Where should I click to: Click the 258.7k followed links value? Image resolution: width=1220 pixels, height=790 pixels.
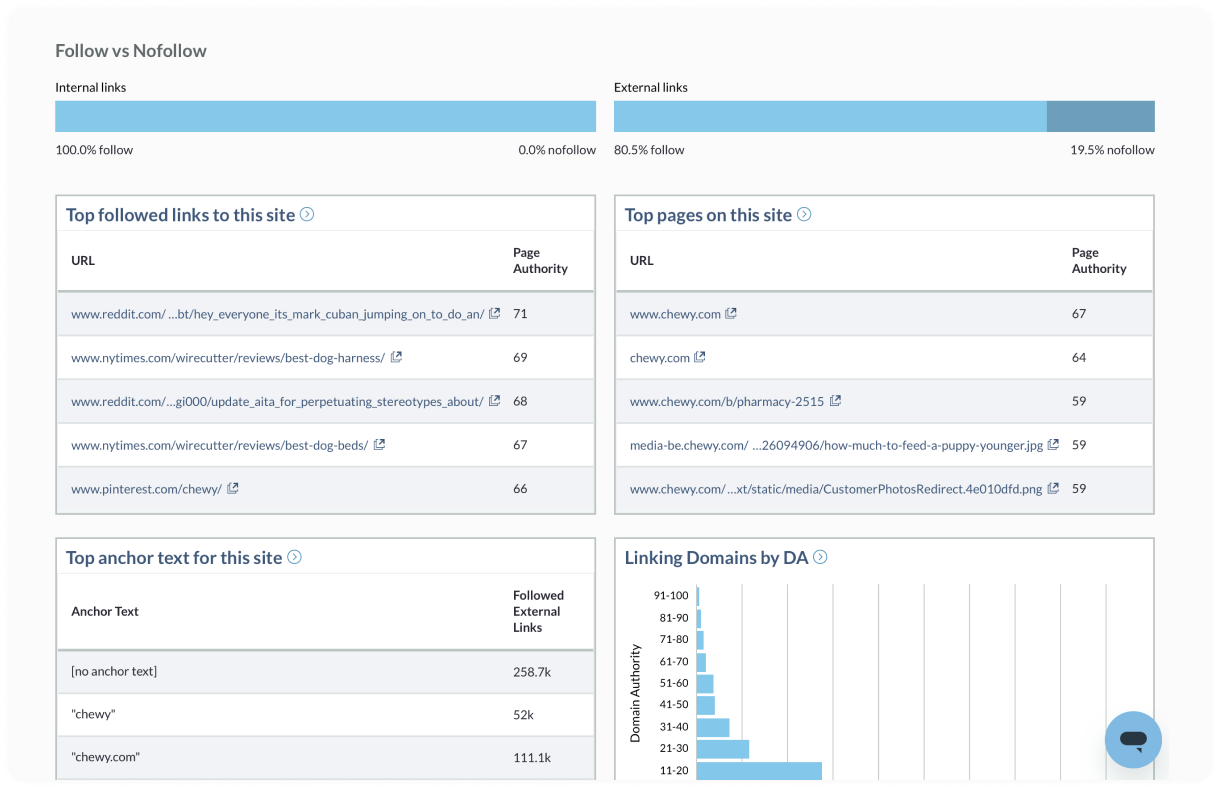tap(532, 672)
